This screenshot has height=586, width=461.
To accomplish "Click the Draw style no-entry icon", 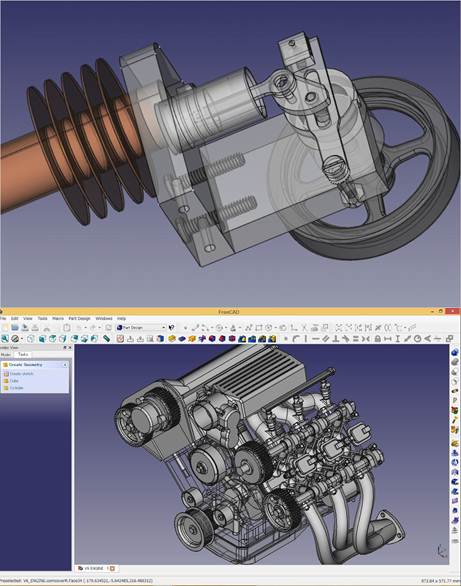I will [x=15, y=339].
